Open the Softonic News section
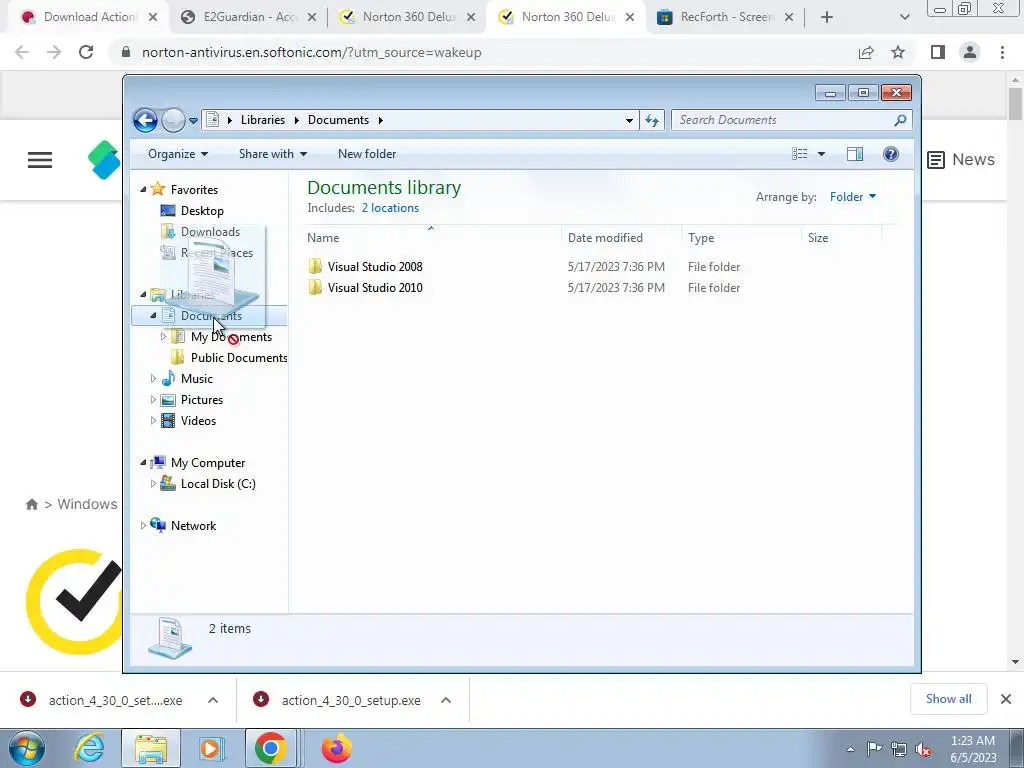 [961, 159]
